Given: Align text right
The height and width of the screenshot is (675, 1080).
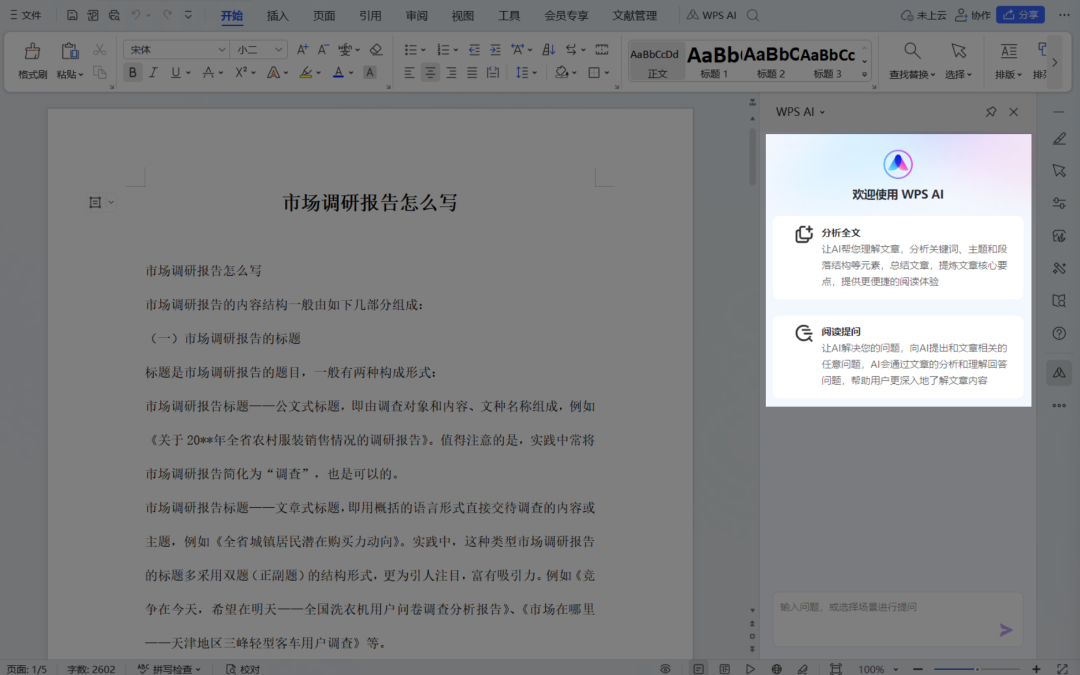Looking at the screenshot, I should (451, 72).
